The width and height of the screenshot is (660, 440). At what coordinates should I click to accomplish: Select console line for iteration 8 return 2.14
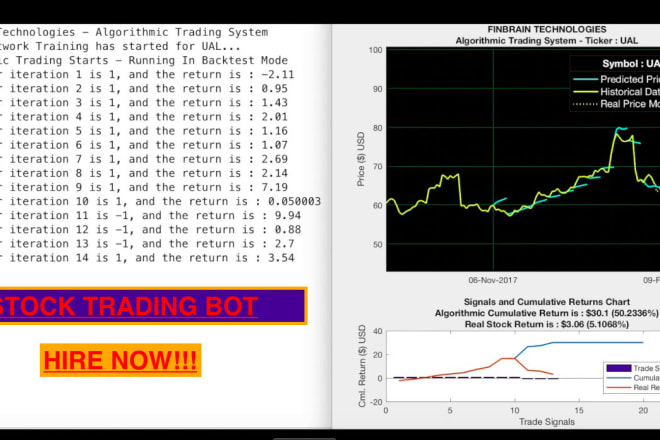pyautogui.click(x=144, y=173)
